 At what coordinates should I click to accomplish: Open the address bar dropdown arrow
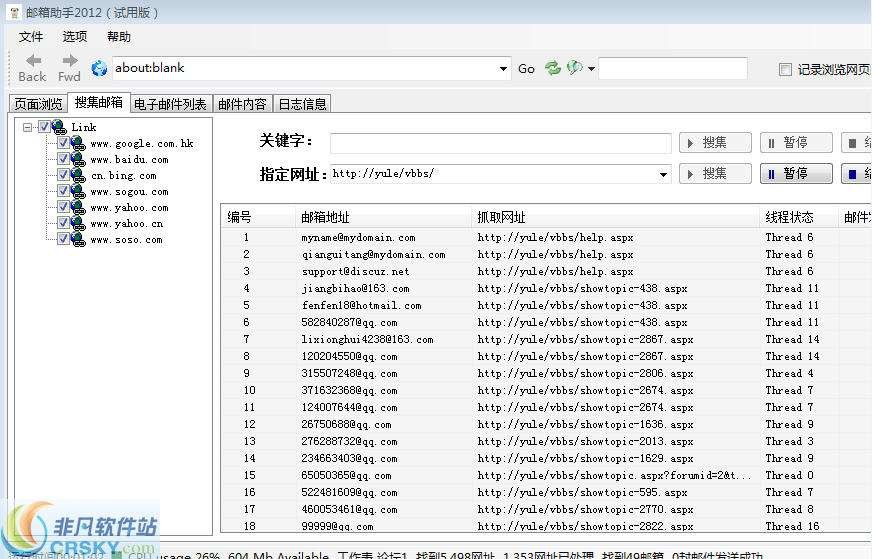[x=503, y=69]
